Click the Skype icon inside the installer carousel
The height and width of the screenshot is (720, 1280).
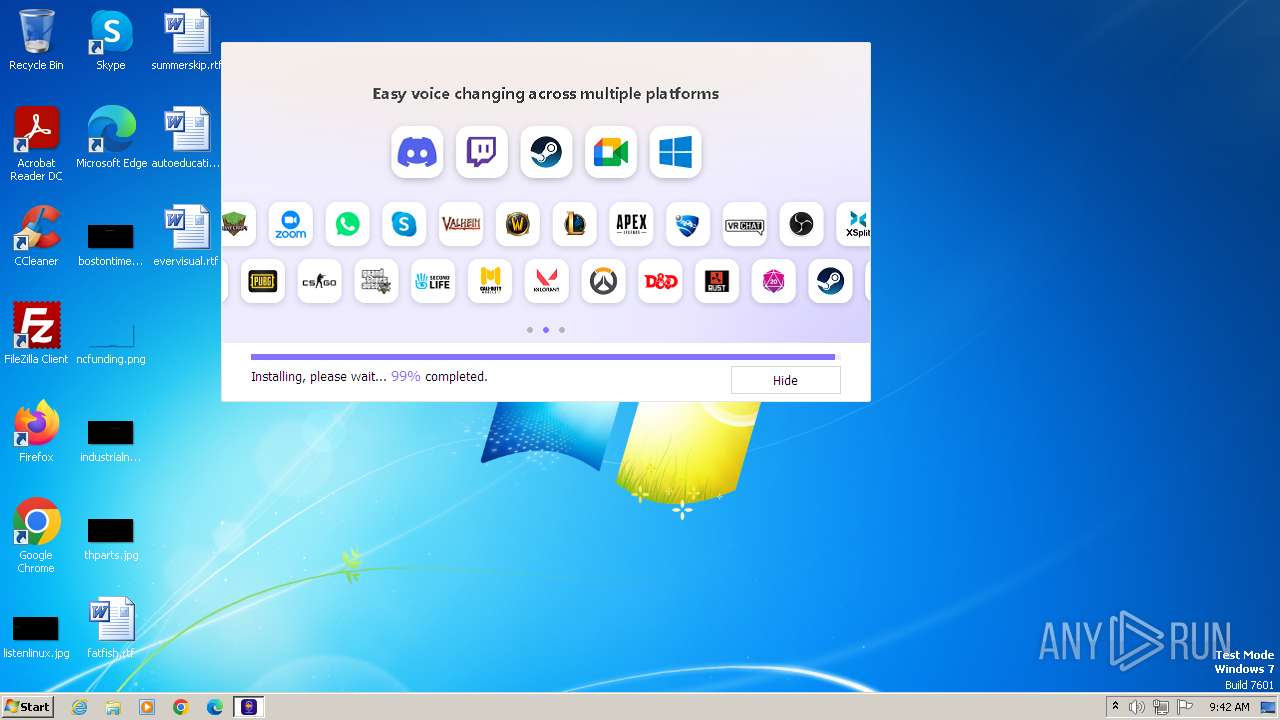[404, 224]
